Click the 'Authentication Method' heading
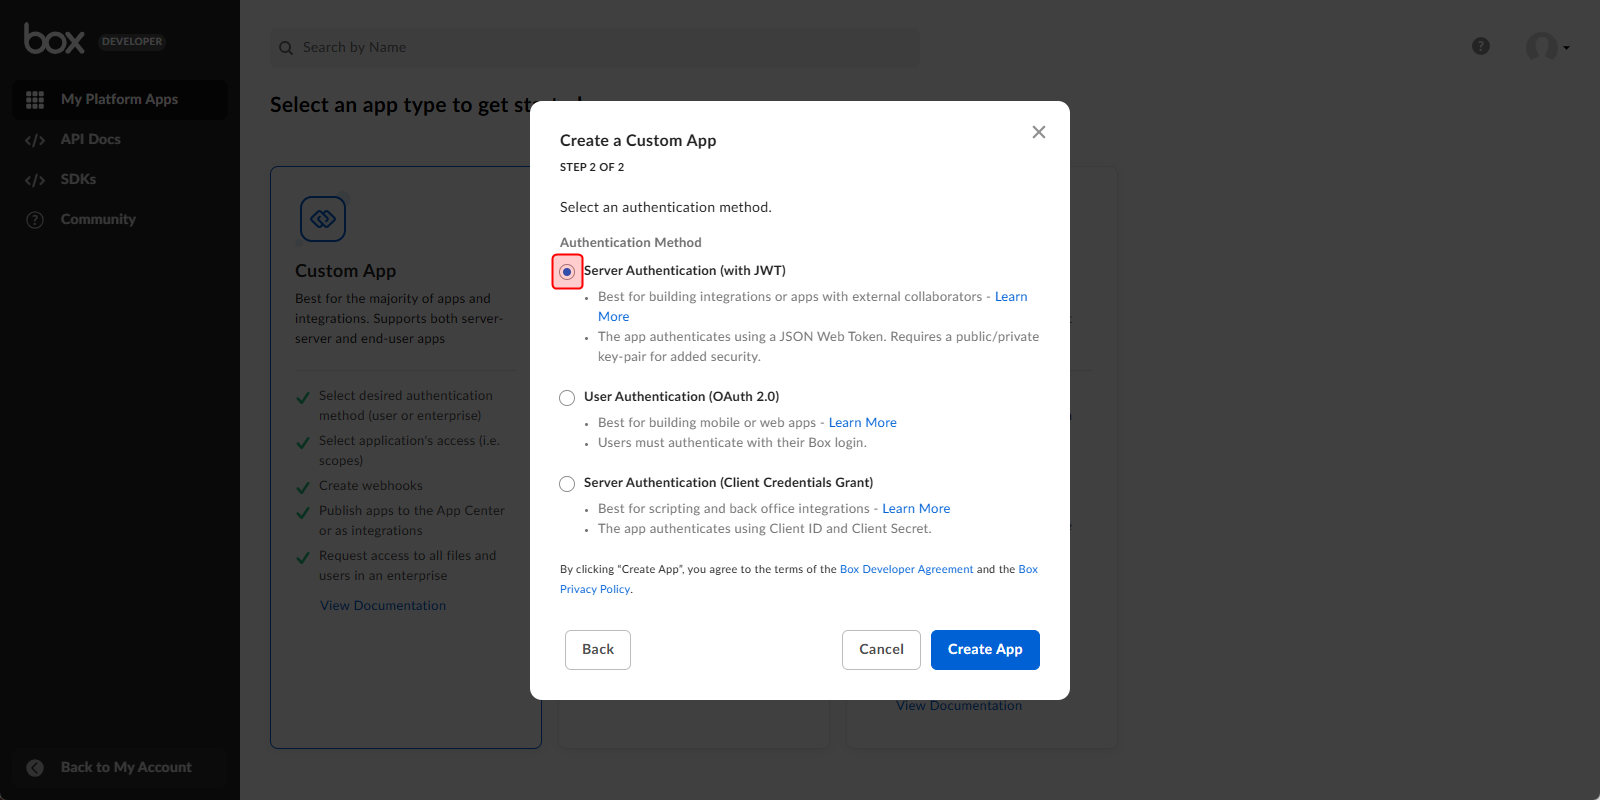1600x800 pixels. click(631, 243)
